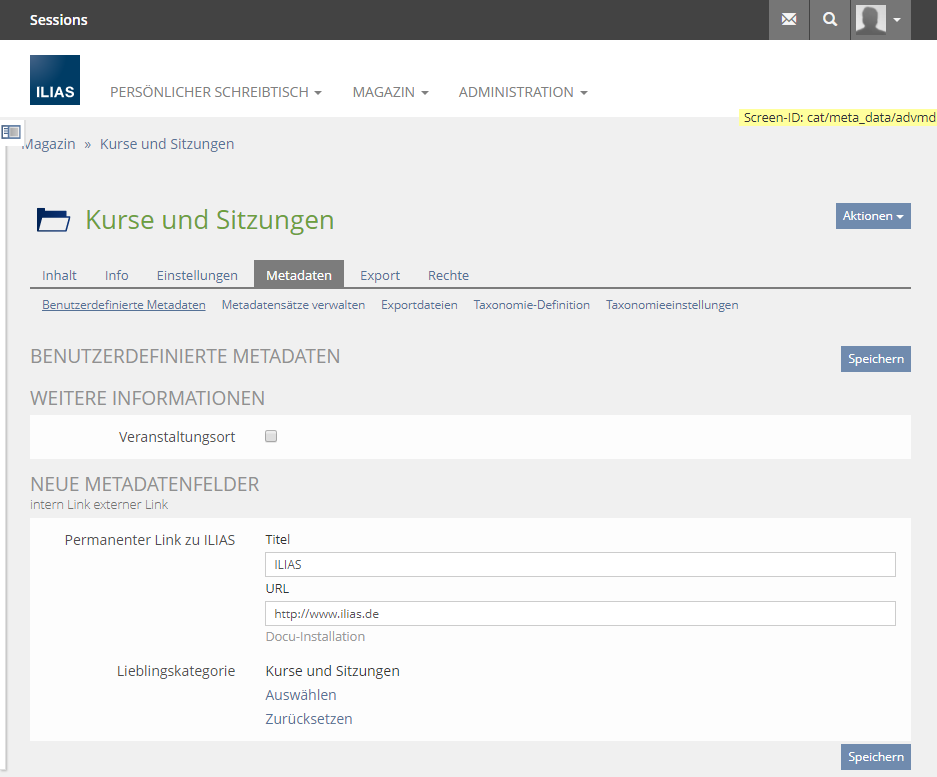Click the blue folder category icon
The height and width of the screenshot is (777, 937).
coord(53,220)
